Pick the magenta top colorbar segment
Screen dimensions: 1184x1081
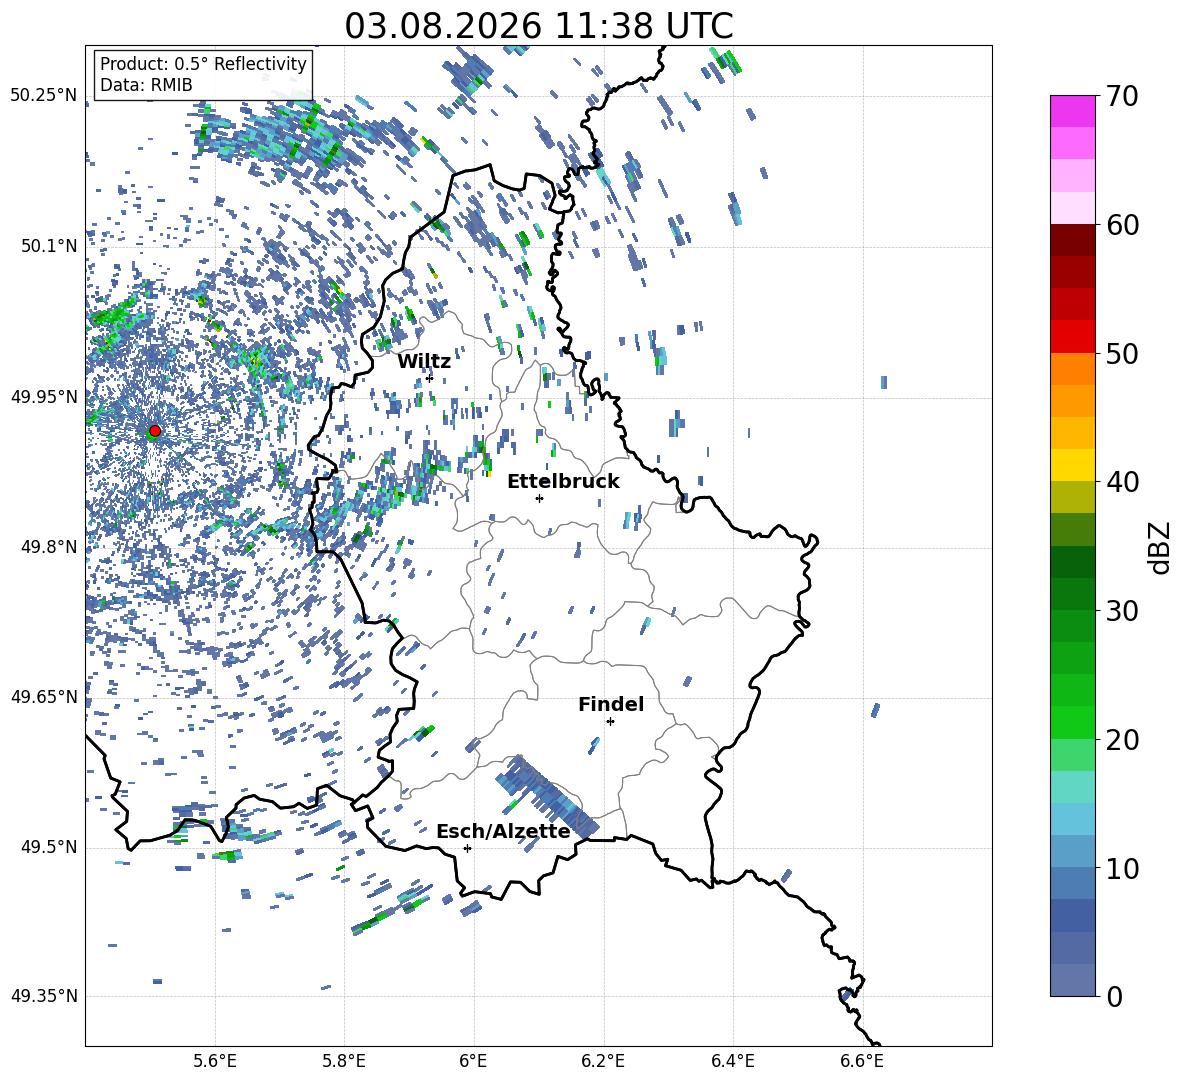tap(1072, 111)
